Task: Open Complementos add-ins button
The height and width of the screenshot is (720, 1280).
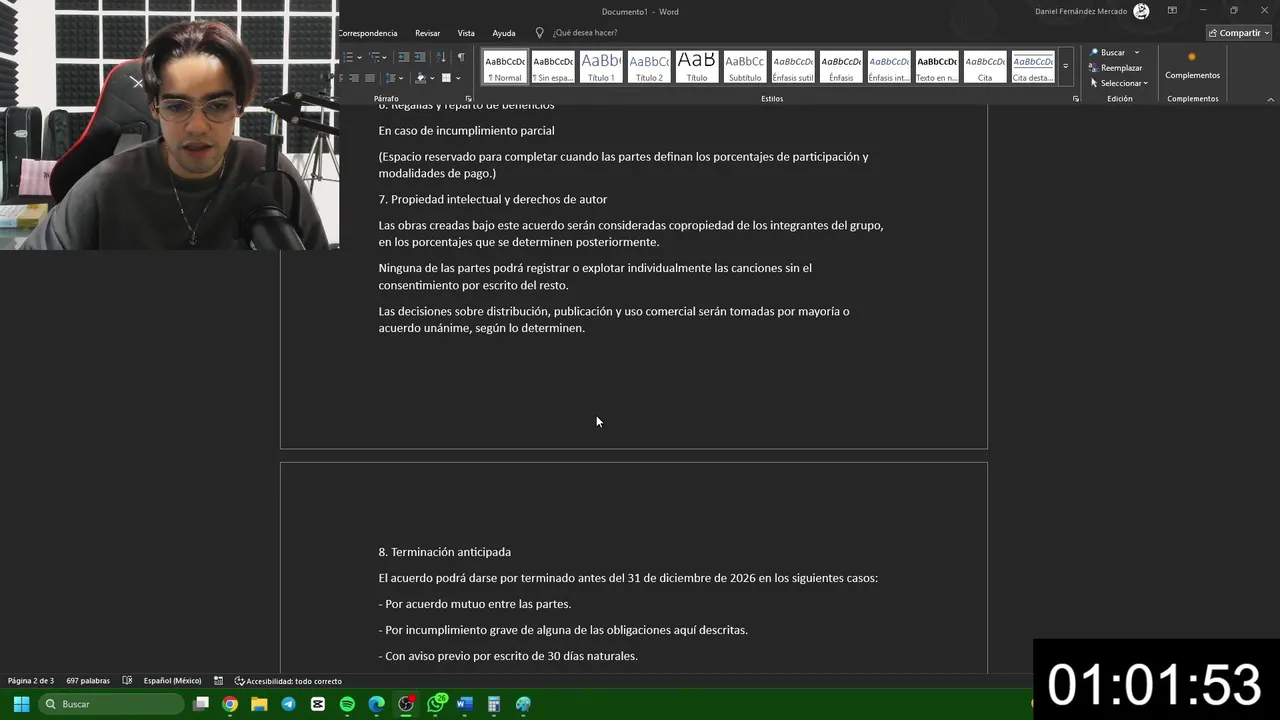Action: pyautogui.click(x=1192, y=66)
